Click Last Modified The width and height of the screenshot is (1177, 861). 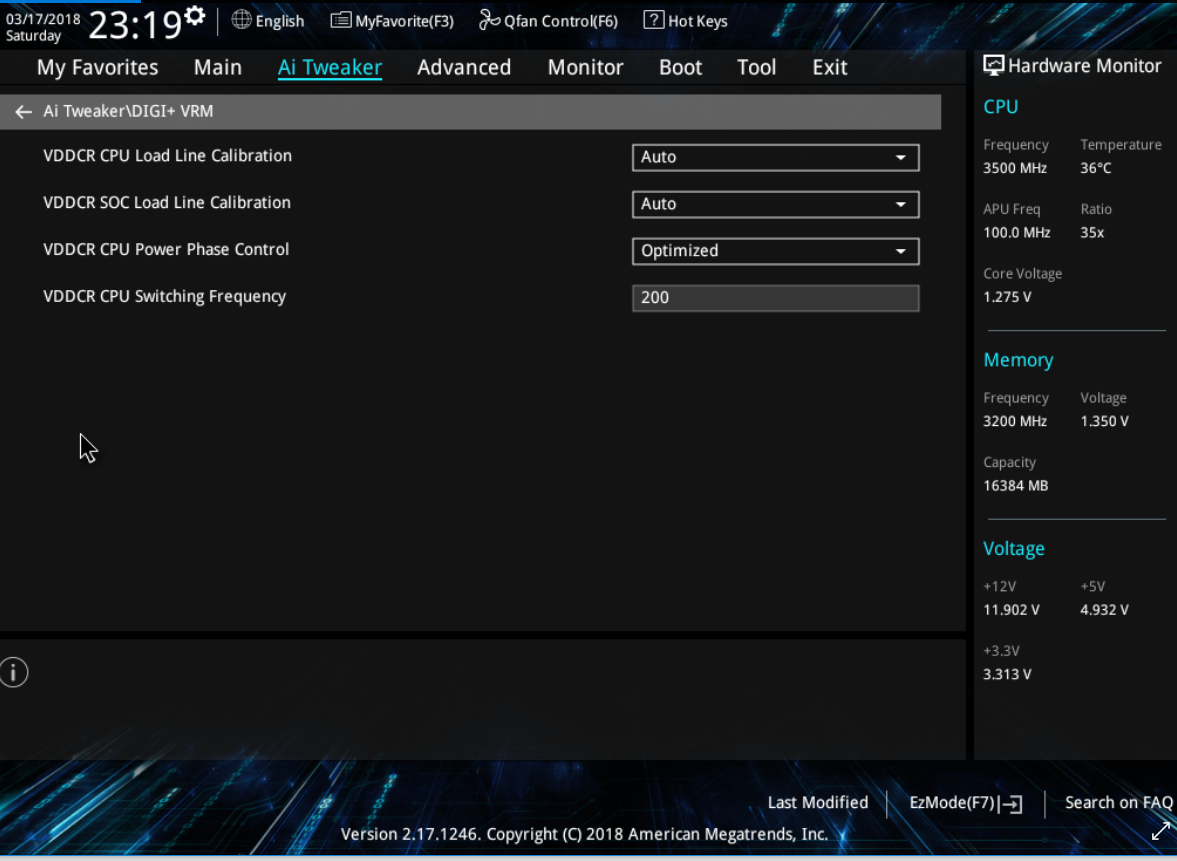[817, 802]
